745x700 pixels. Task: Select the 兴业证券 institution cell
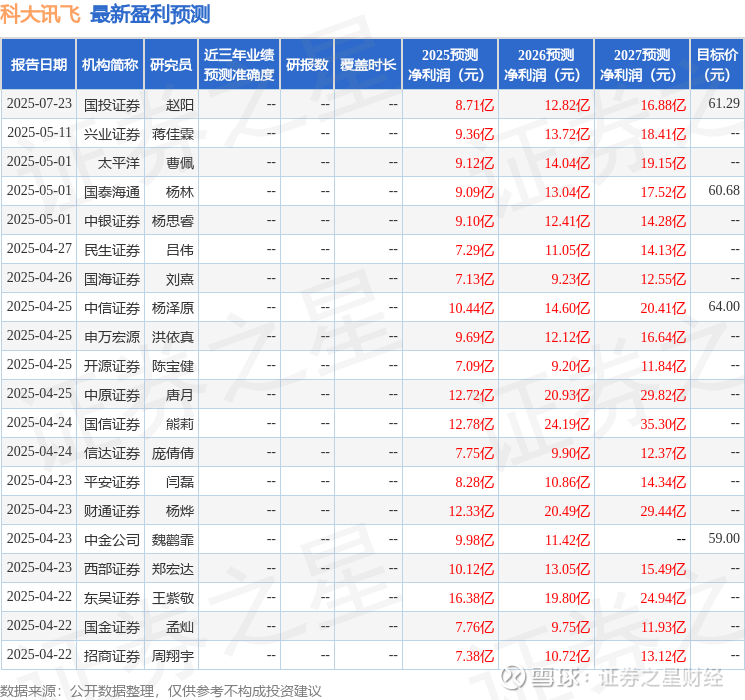(112, 134)
